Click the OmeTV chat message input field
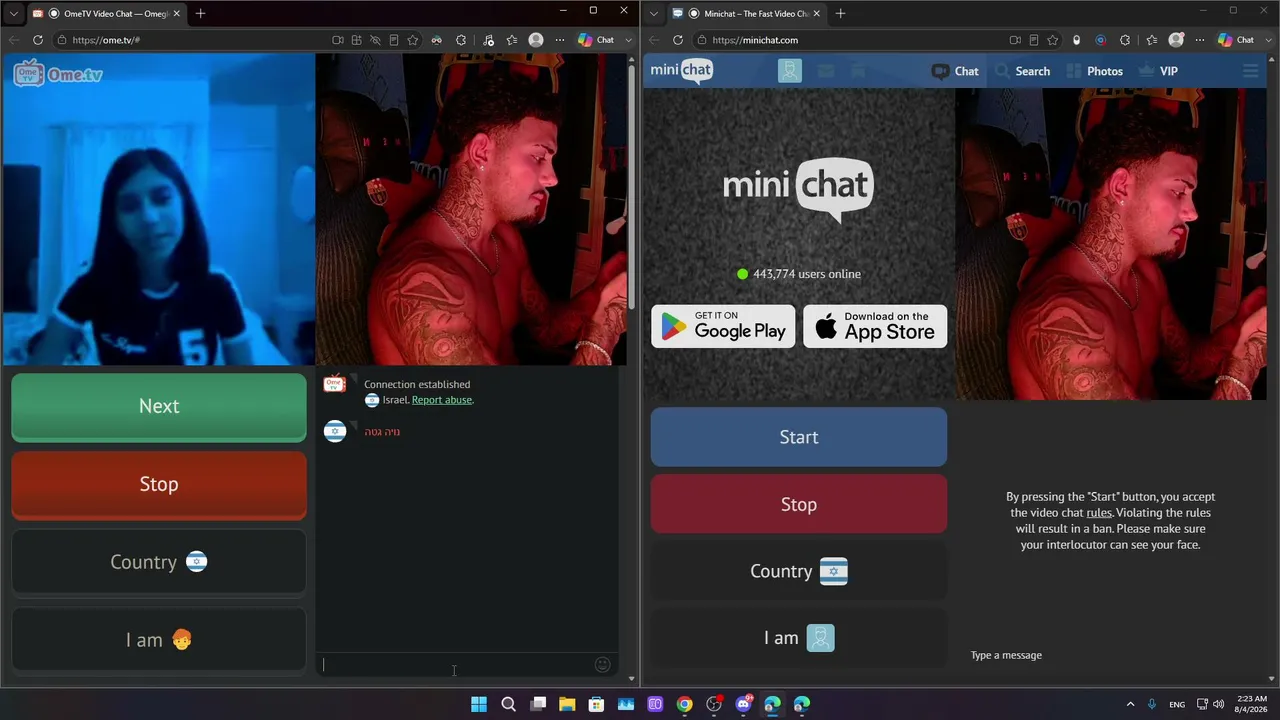 pyautogui.click(x=456, y=665)
